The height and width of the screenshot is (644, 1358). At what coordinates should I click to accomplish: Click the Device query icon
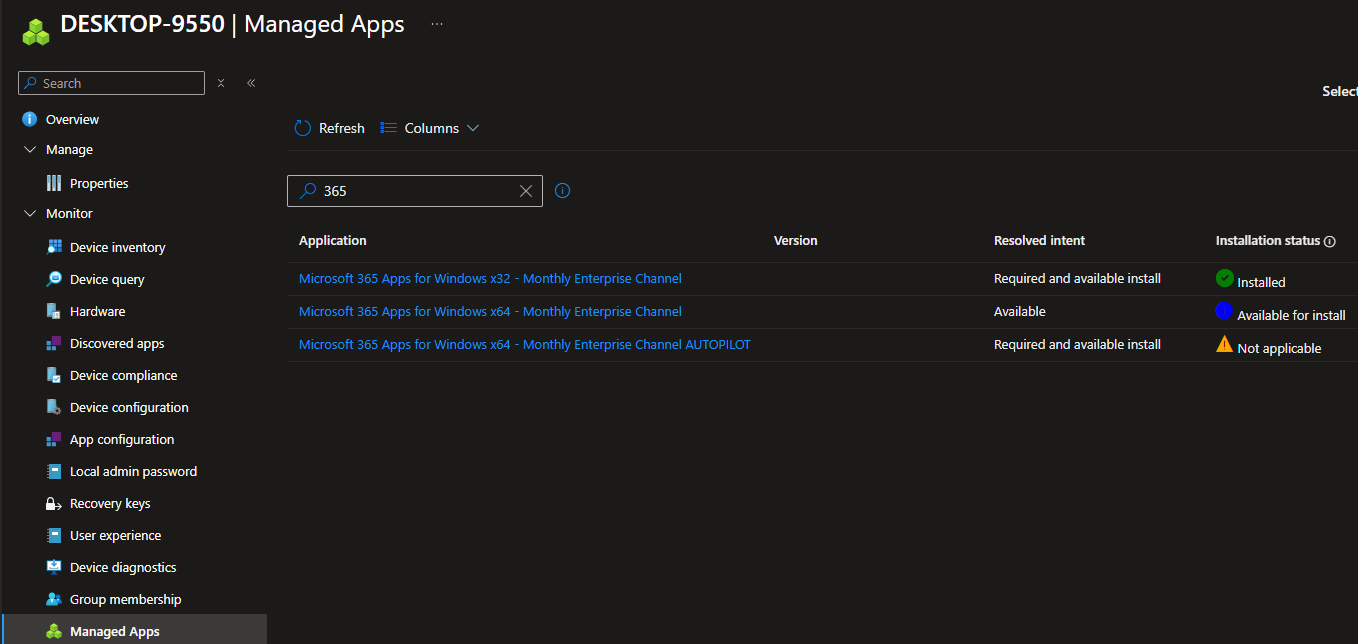[54, 279]
